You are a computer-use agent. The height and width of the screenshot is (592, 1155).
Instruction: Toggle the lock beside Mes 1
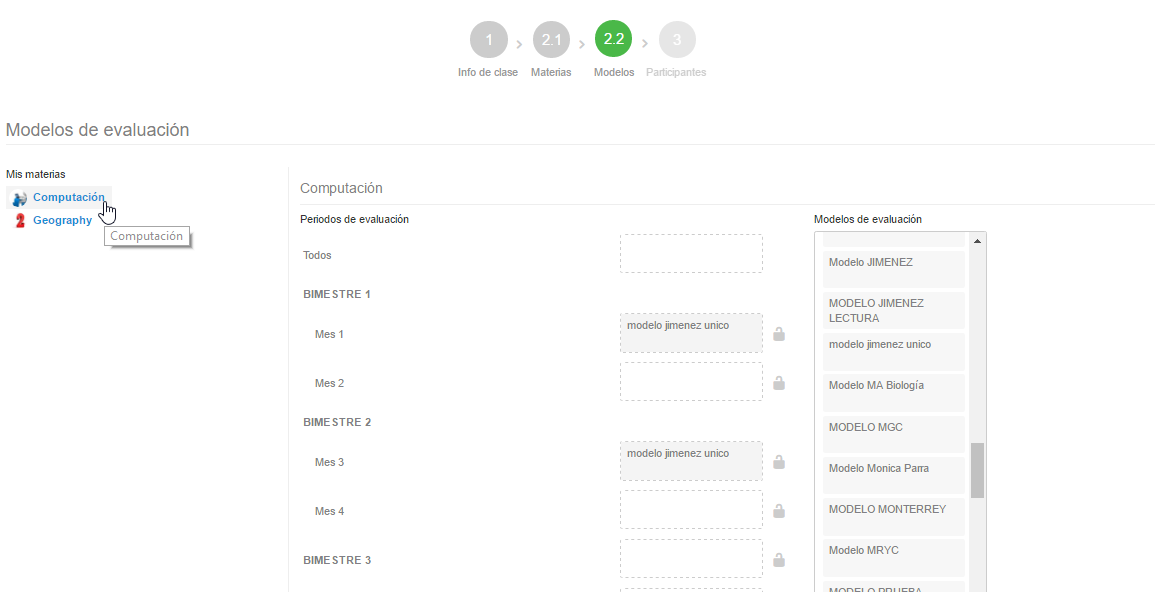(779, 333)
